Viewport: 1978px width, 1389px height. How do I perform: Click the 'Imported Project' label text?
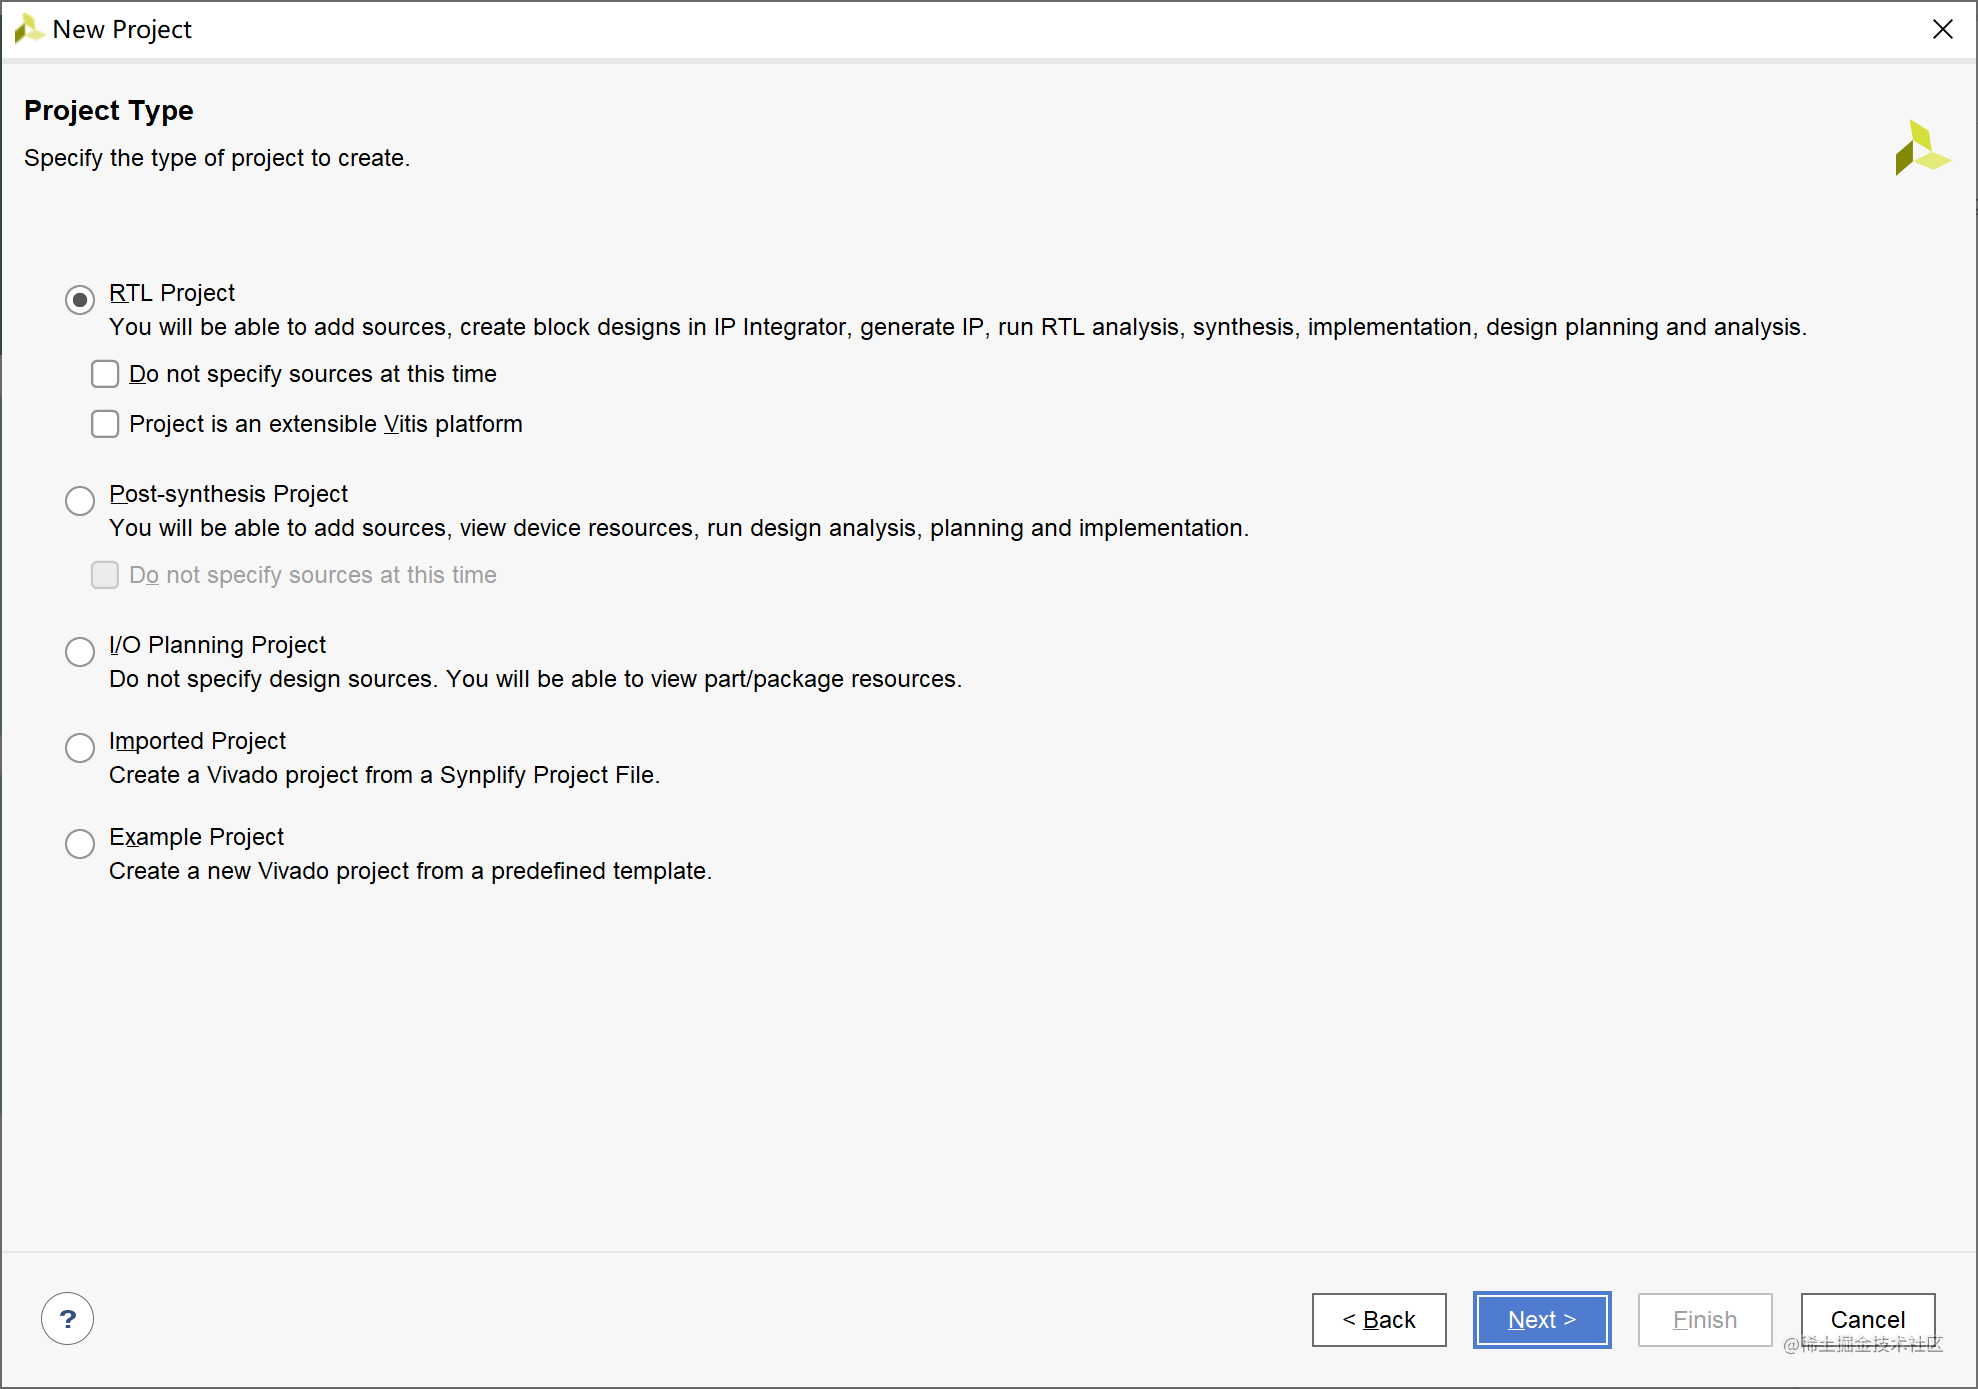pos(197,741)
